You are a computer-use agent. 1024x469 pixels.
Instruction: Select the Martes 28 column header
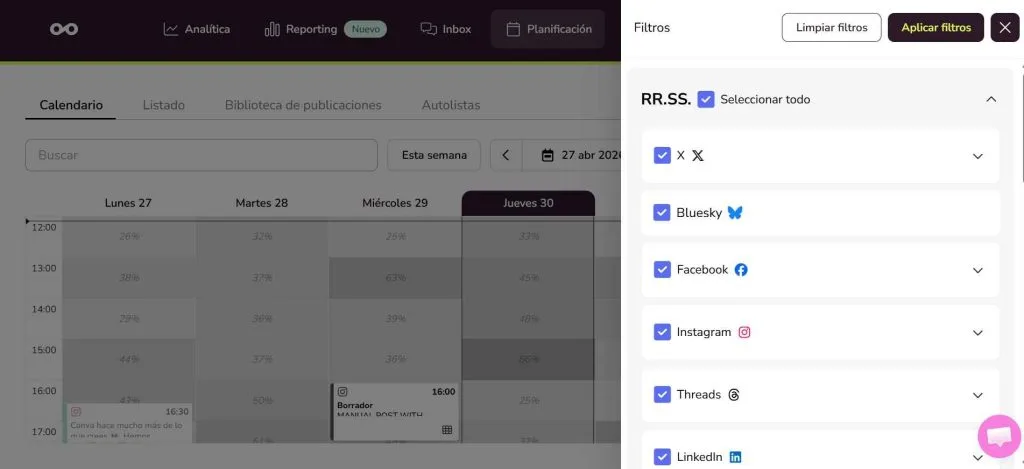(x=262, y=203)
